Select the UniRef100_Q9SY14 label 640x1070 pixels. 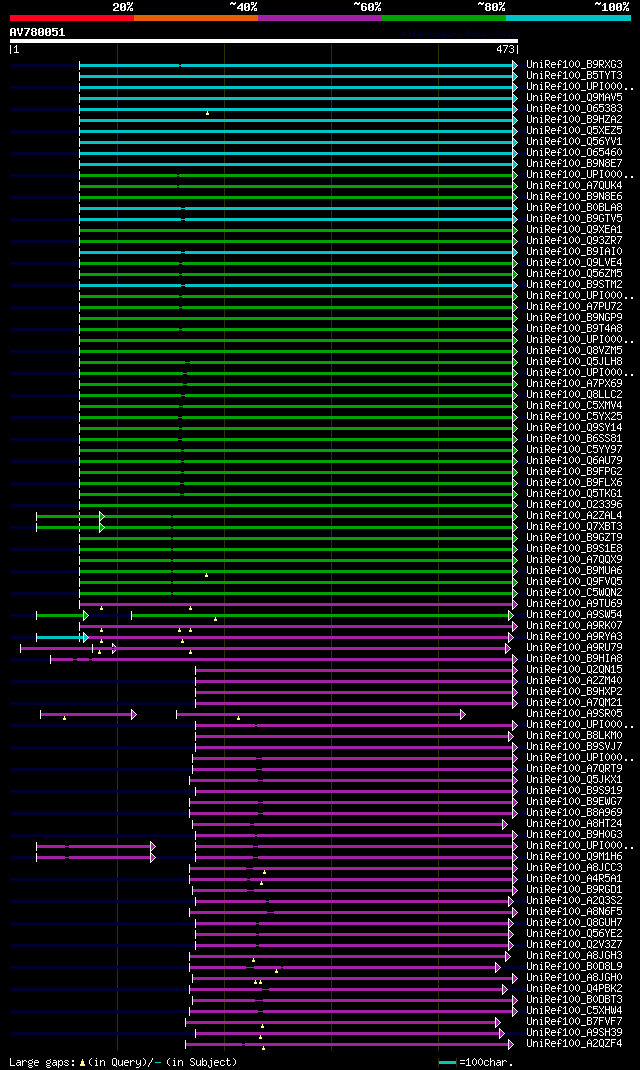574,428
